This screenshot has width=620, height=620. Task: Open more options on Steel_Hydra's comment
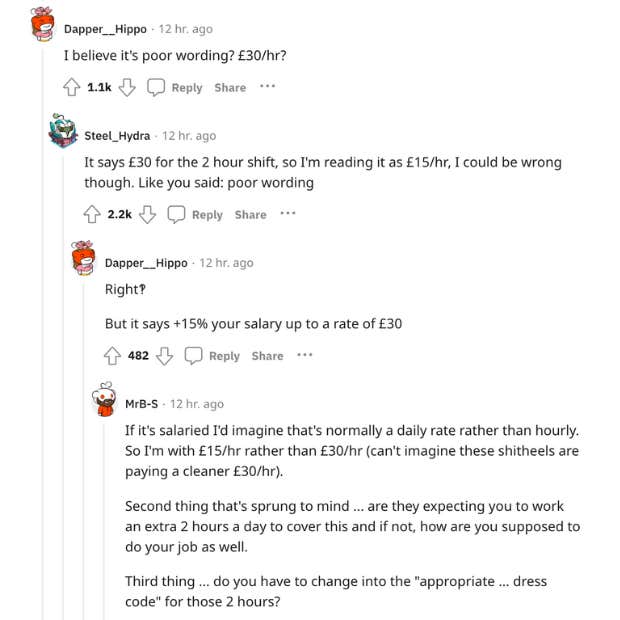pos(288,214)
